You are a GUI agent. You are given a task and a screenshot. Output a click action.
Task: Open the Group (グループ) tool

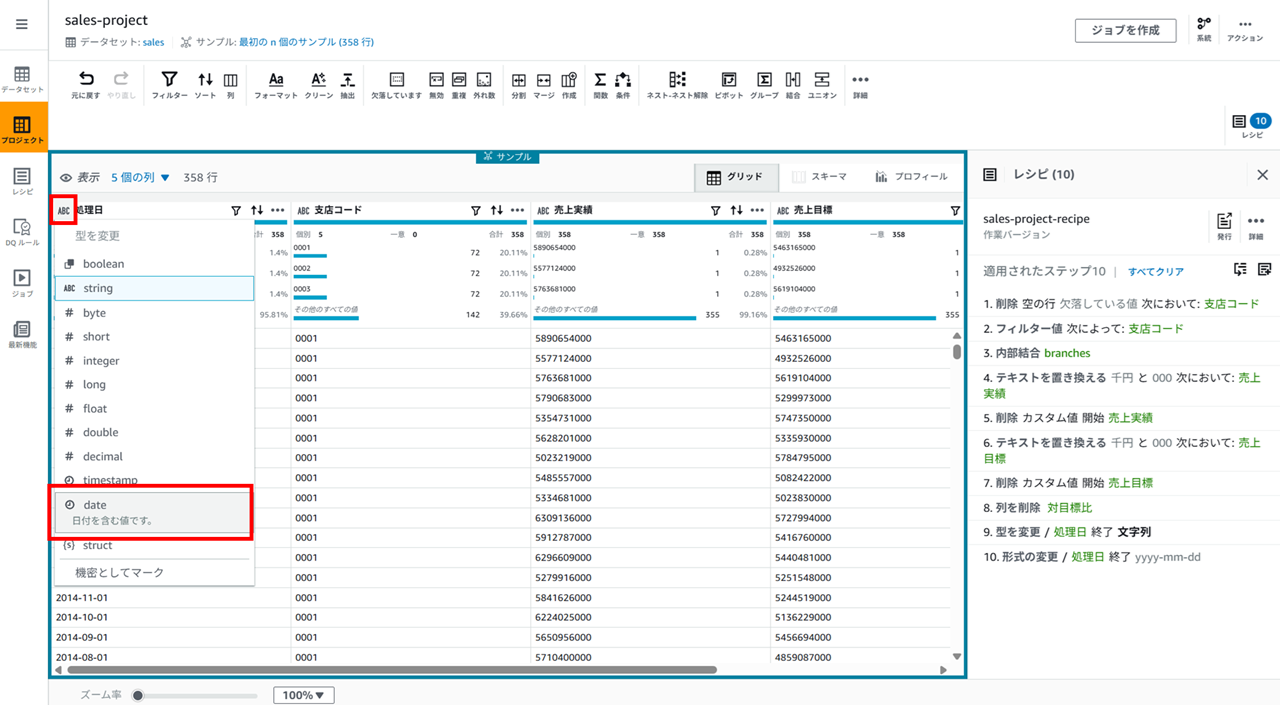pyautogui.click(x=764, y=84)
